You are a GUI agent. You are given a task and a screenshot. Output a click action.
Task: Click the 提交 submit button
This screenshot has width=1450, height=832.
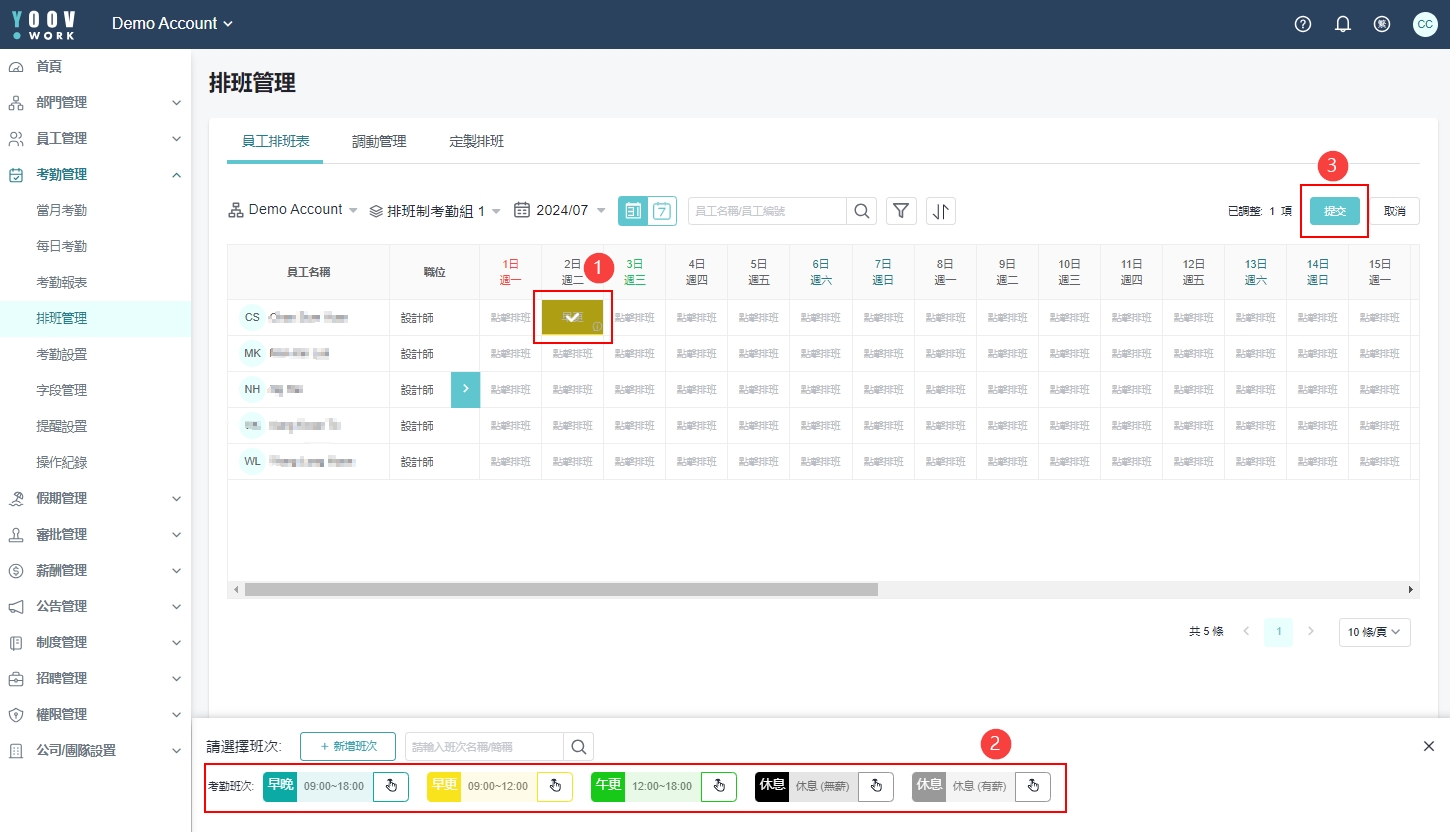(x=1334, y=211)
